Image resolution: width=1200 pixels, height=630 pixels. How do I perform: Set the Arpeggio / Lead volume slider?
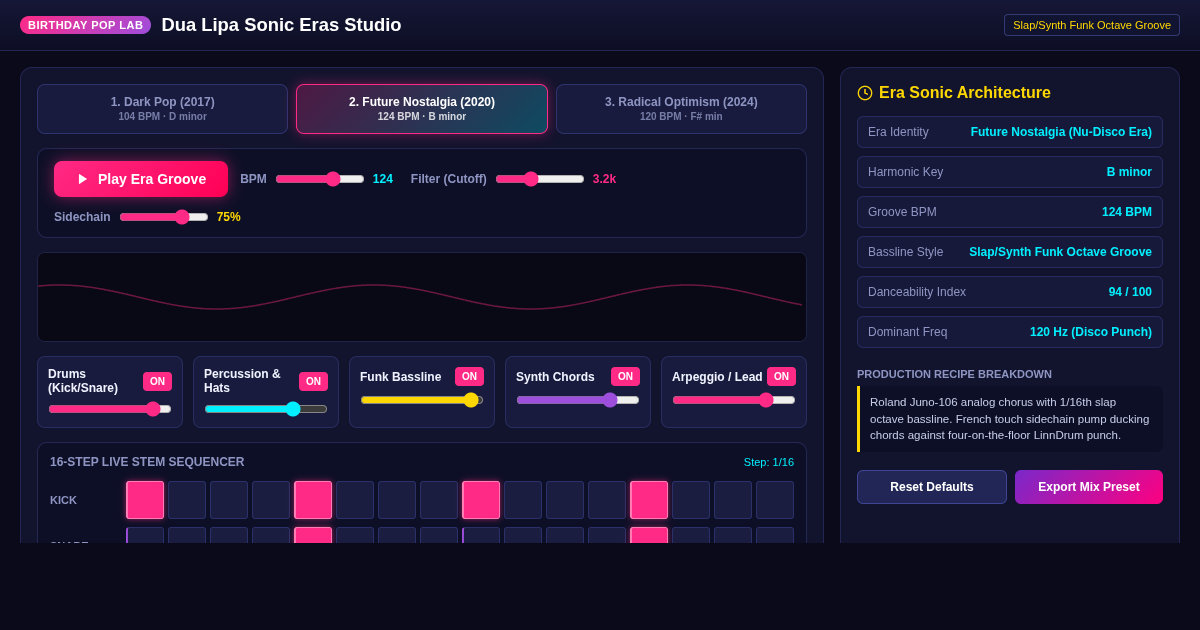coord(734,399)
